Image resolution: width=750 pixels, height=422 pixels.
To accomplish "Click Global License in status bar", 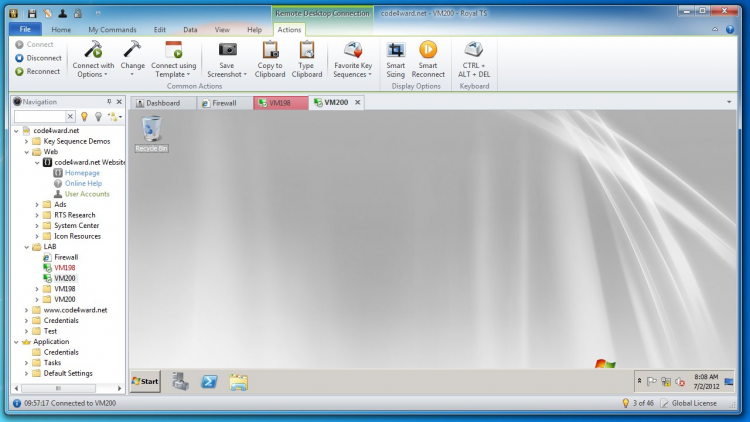I will (x=694, y=403).
